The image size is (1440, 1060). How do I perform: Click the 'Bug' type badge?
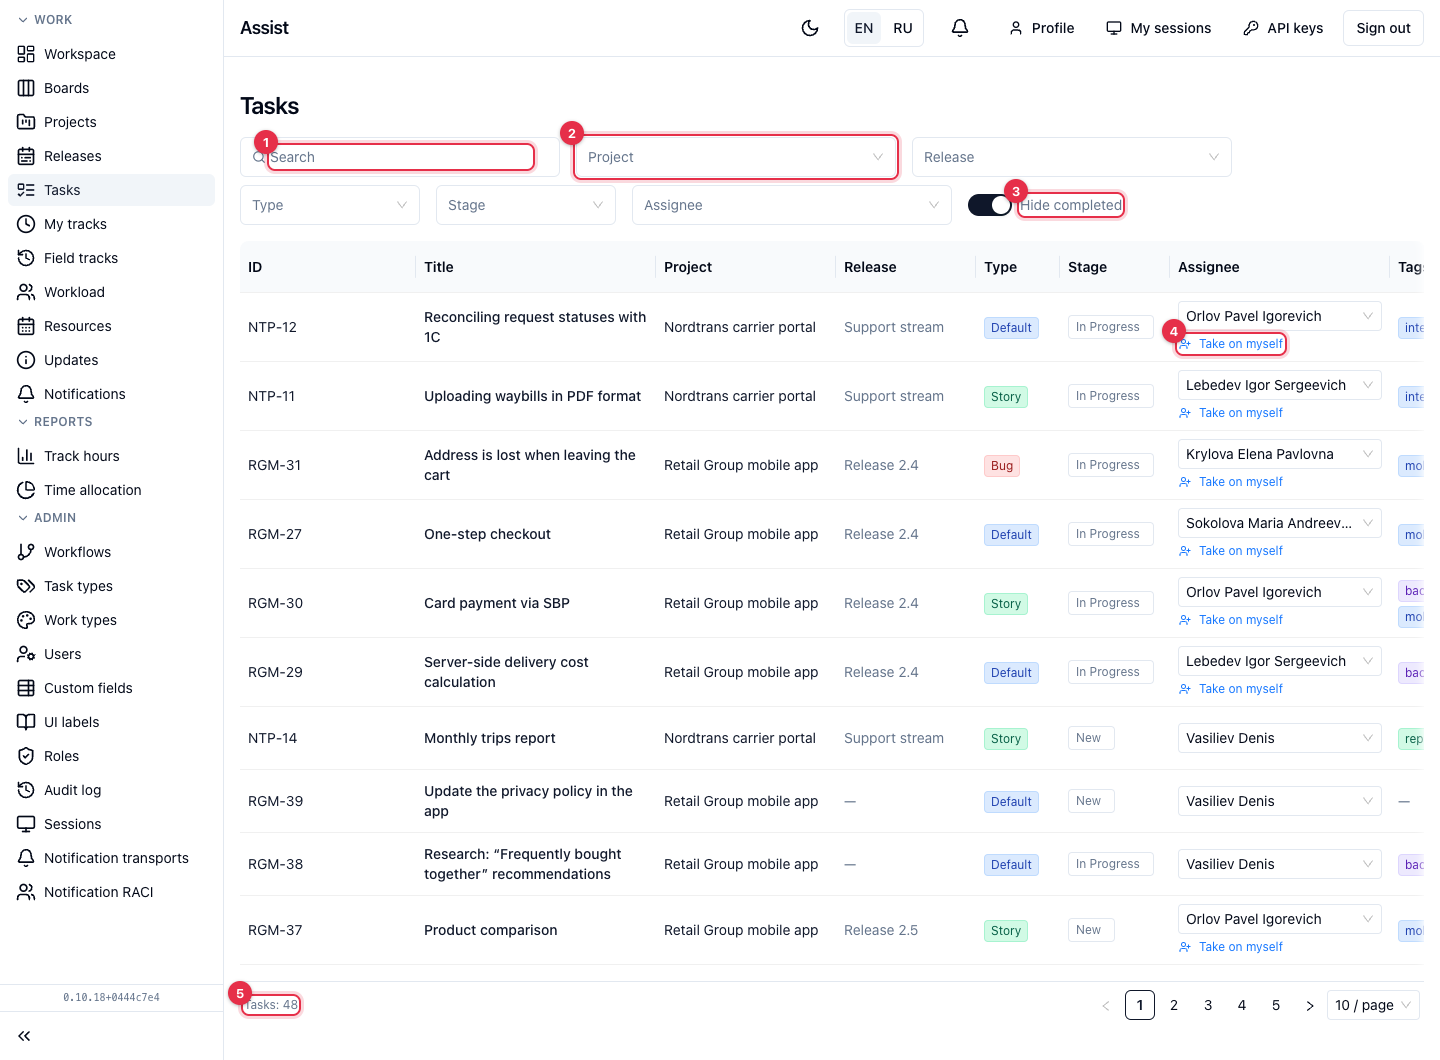point(1002,465)
